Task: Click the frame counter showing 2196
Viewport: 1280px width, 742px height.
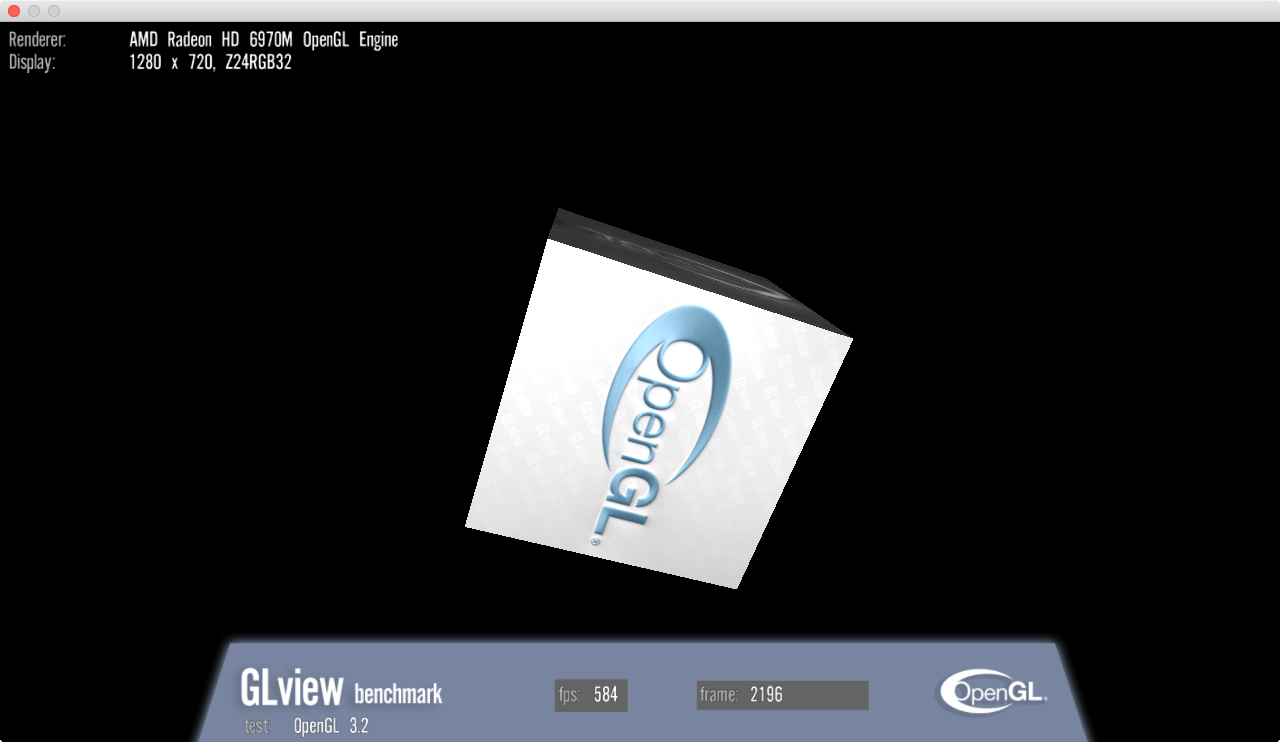Action: (x=768, y=695)
